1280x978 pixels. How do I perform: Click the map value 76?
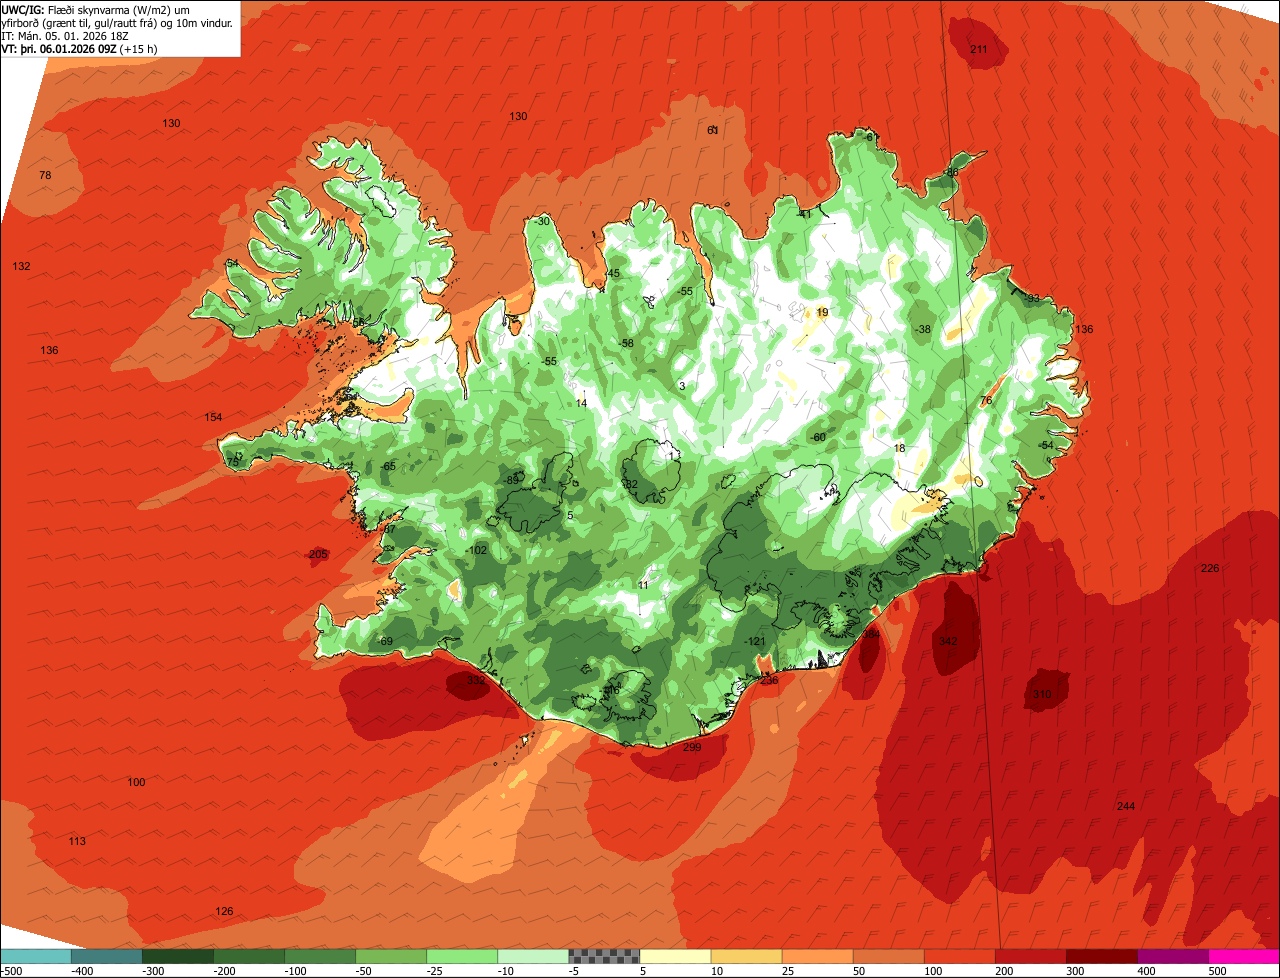985,400
